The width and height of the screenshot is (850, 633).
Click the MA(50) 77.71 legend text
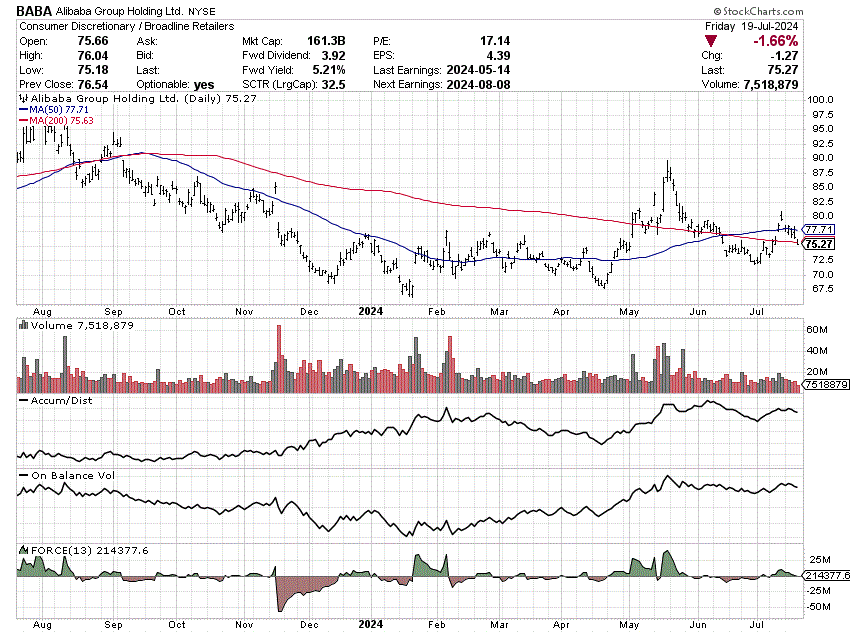(x=59, y=110)
